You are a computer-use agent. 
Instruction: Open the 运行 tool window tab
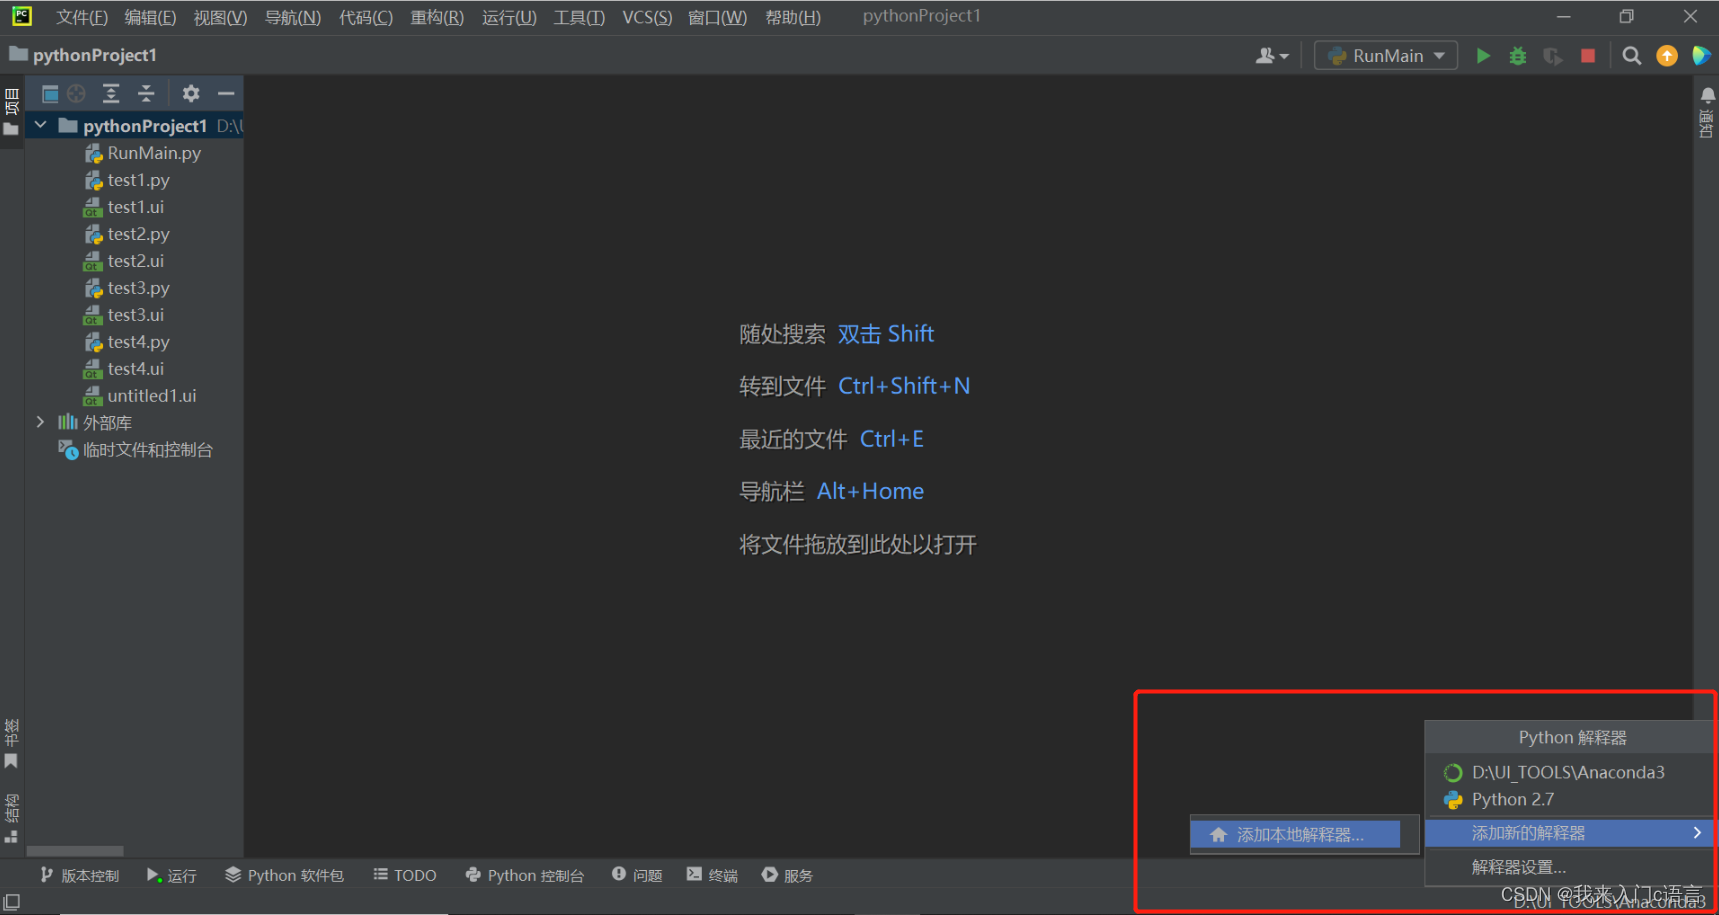click(x=172, y=875)
